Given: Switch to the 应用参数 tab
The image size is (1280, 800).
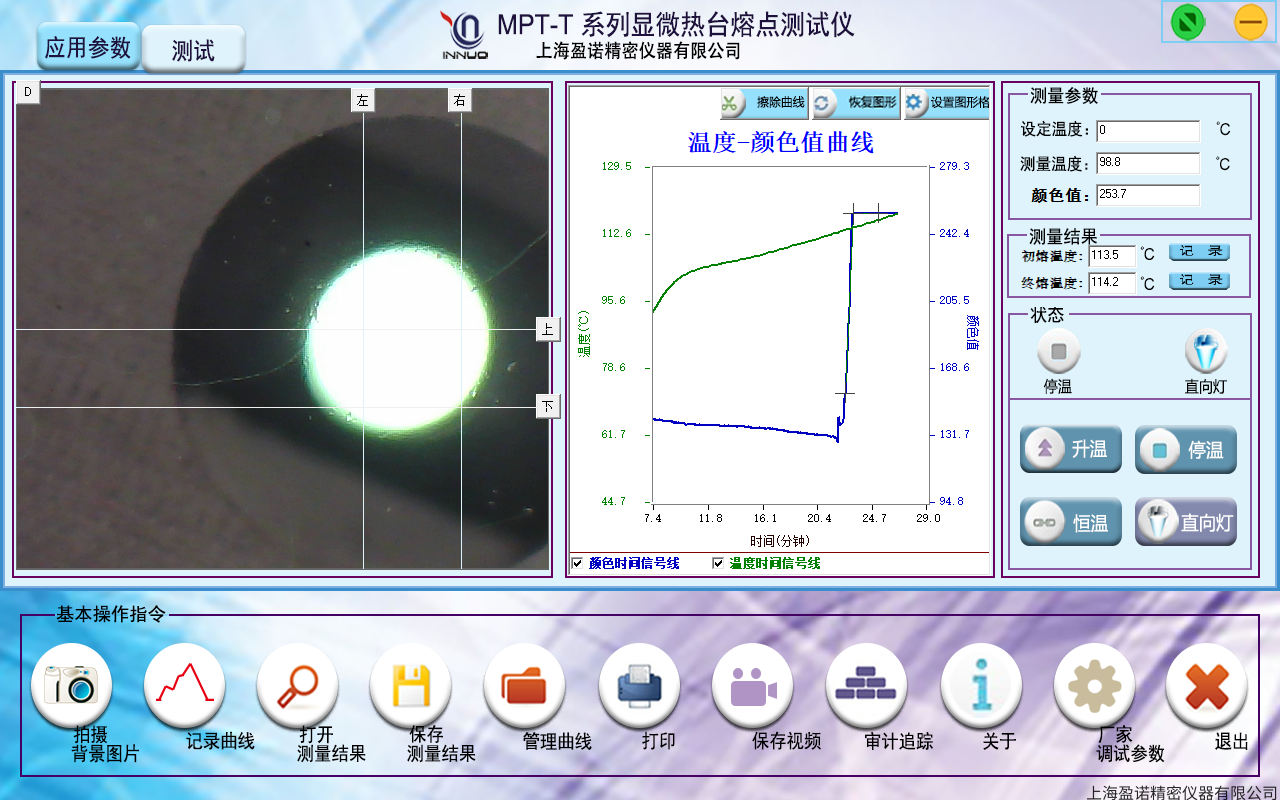Looking at the screenshot, I should pyautogui.click(x=88, y=48).
